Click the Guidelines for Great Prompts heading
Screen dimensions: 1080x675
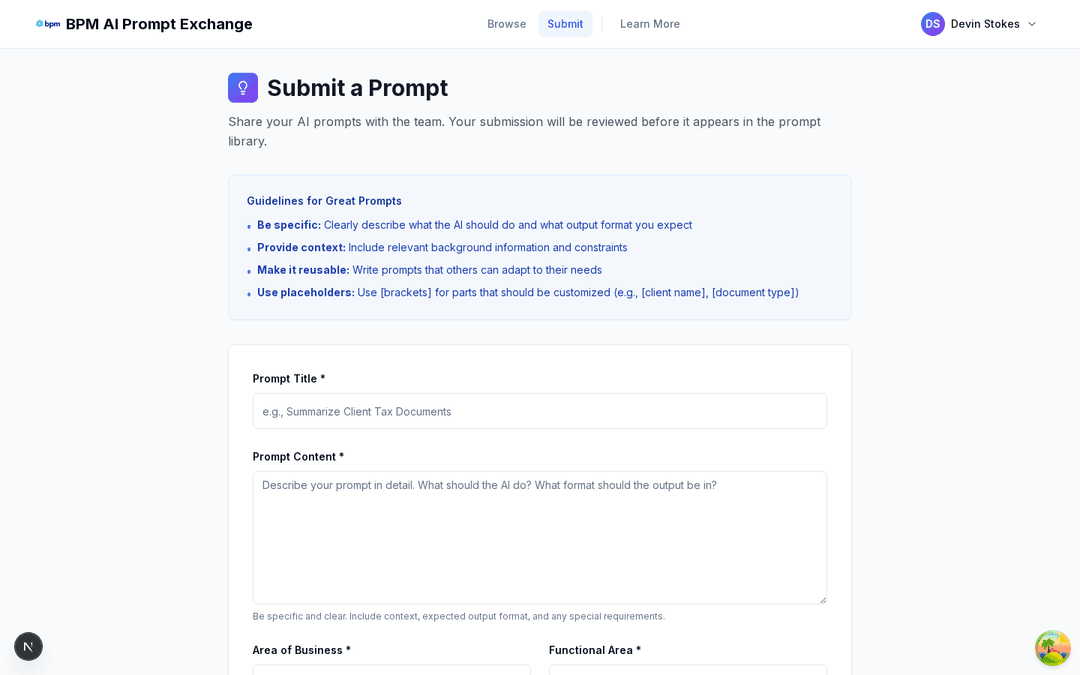324,201
